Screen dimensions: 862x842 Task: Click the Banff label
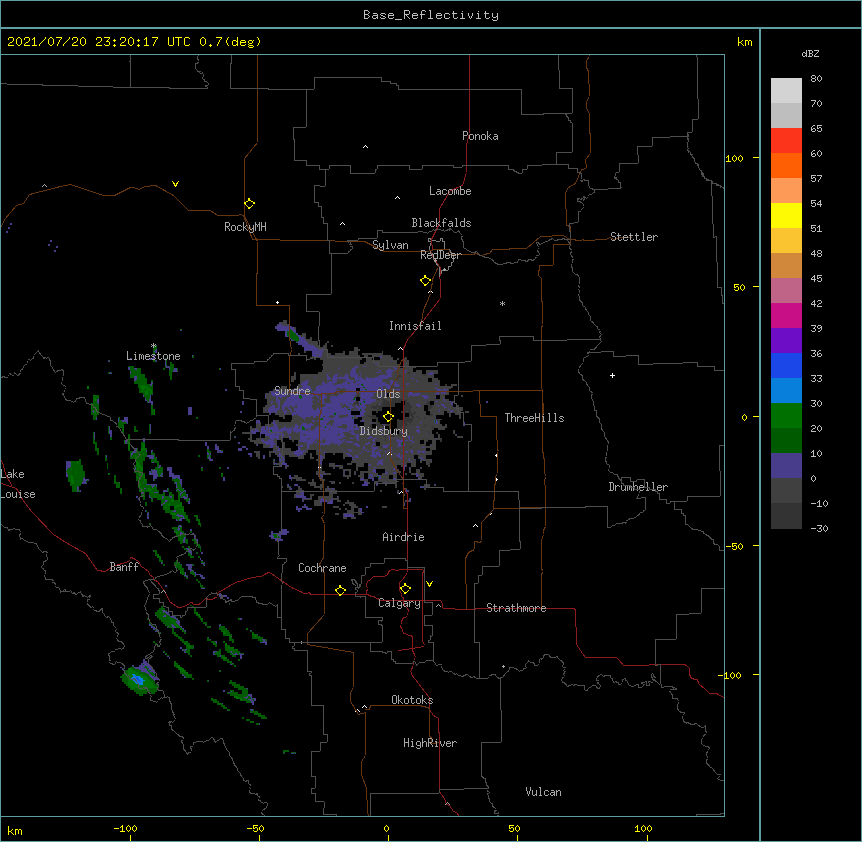click(x=124, y=567)
